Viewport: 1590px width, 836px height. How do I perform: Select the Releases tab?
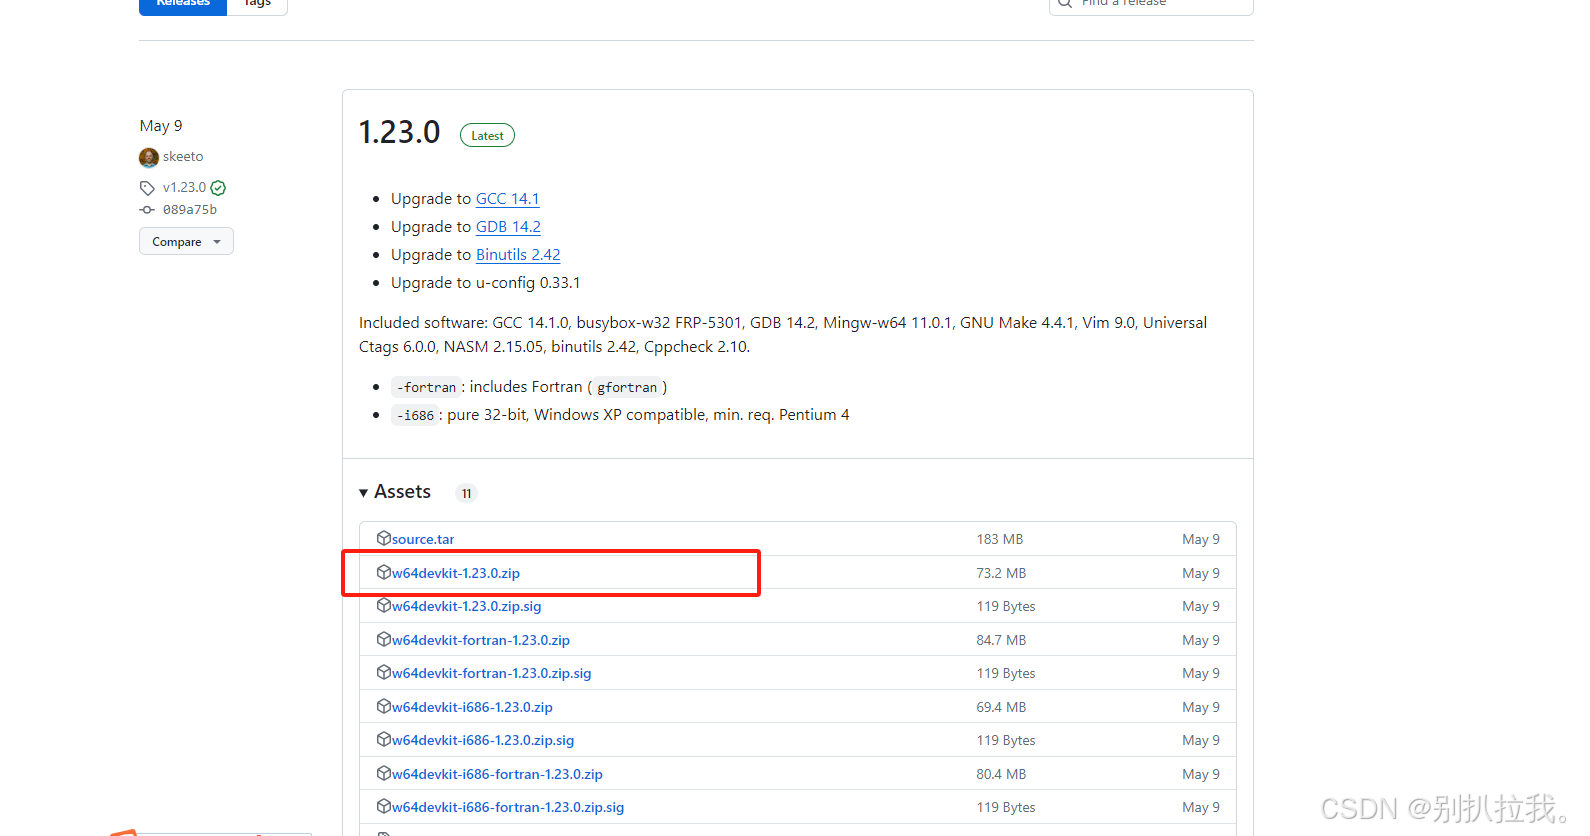point(183,4)
